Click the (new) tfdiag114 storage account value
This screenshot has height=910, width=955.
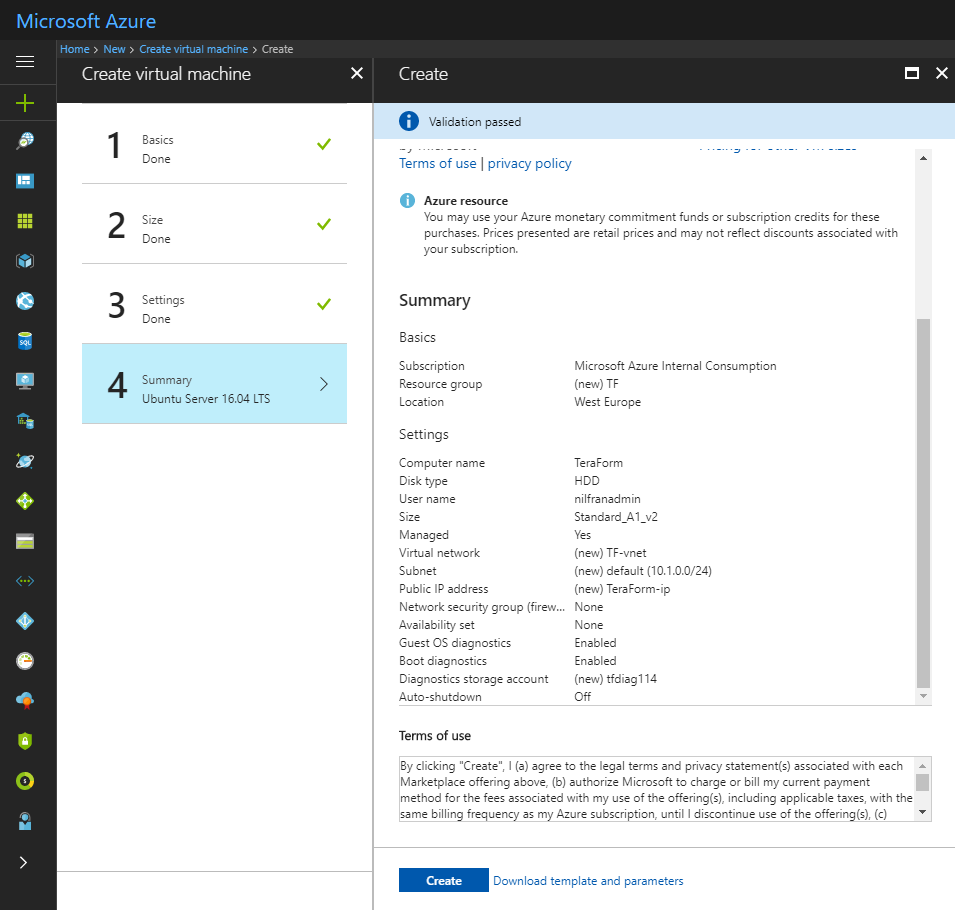click(x=615, y=679)
